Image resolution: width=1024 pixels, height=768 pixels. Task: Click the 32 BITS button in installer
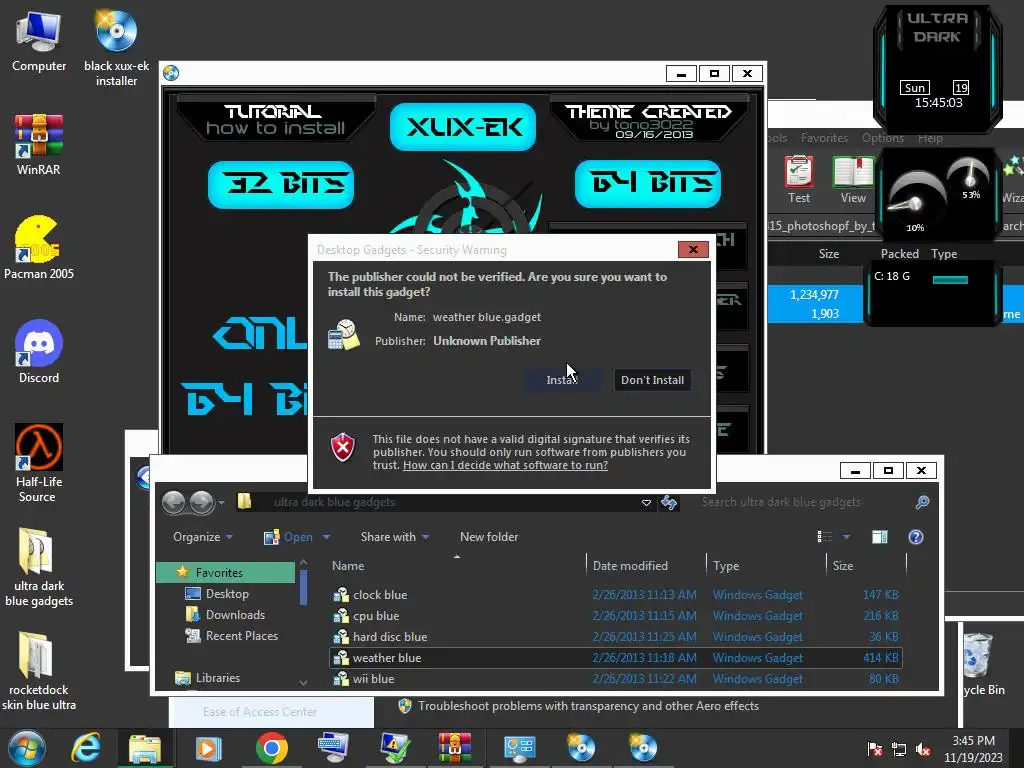click(281, 184)
